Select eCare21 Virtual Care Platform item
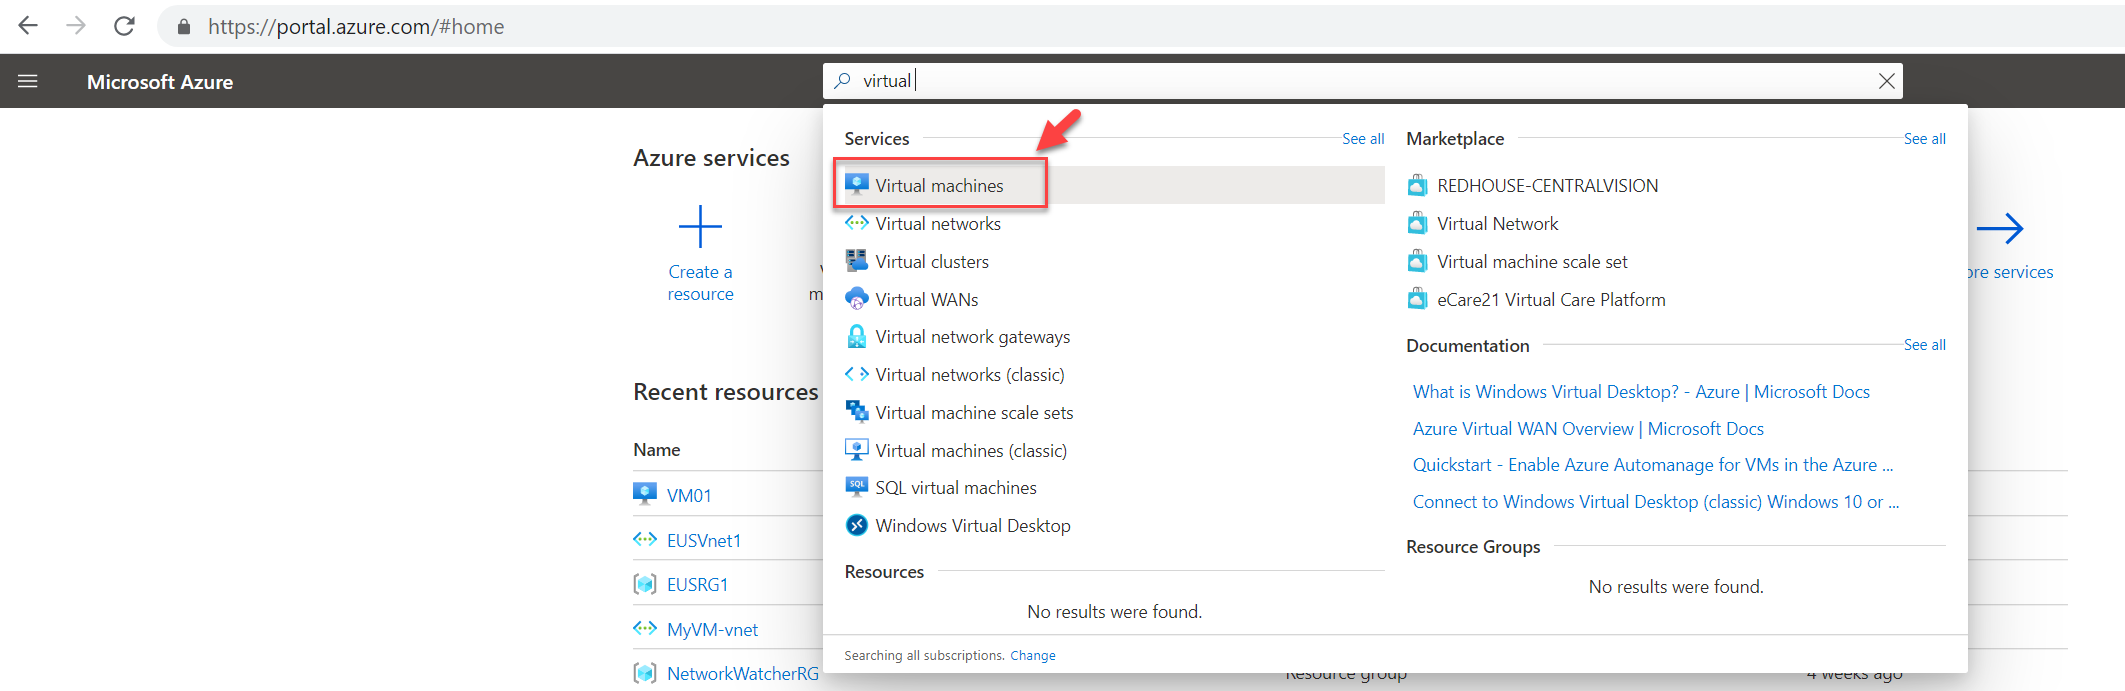The height and width of the screenshot is (691, 2125). [x=1551, y=299]
